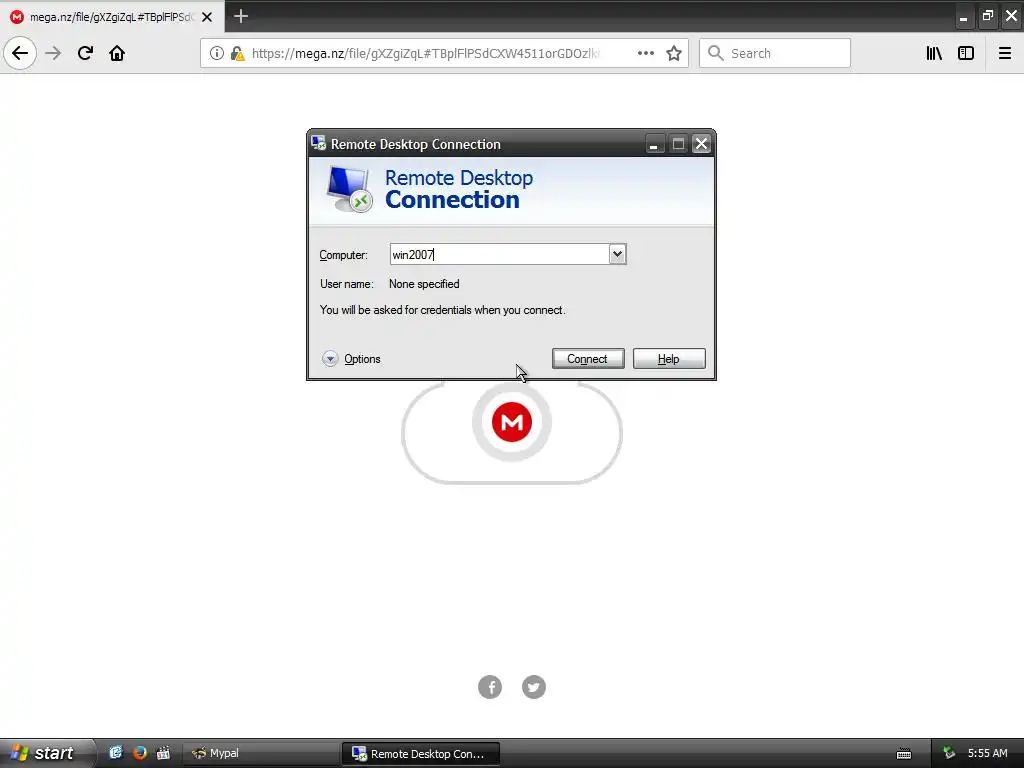Bookmark this page with the star
This screenshot has height=768, width=1024.
click(x=674, y=54)
